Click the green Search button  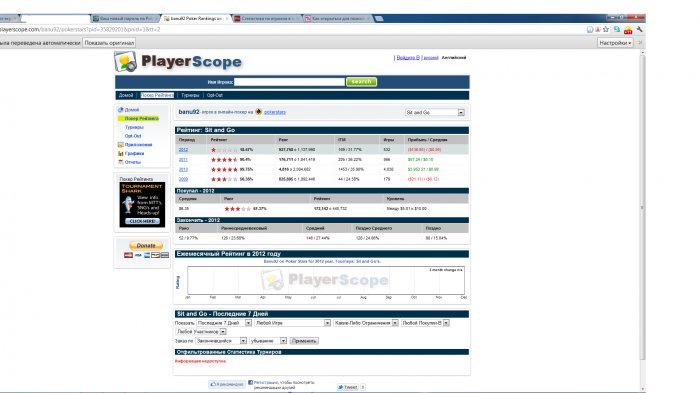pos(361,82)
